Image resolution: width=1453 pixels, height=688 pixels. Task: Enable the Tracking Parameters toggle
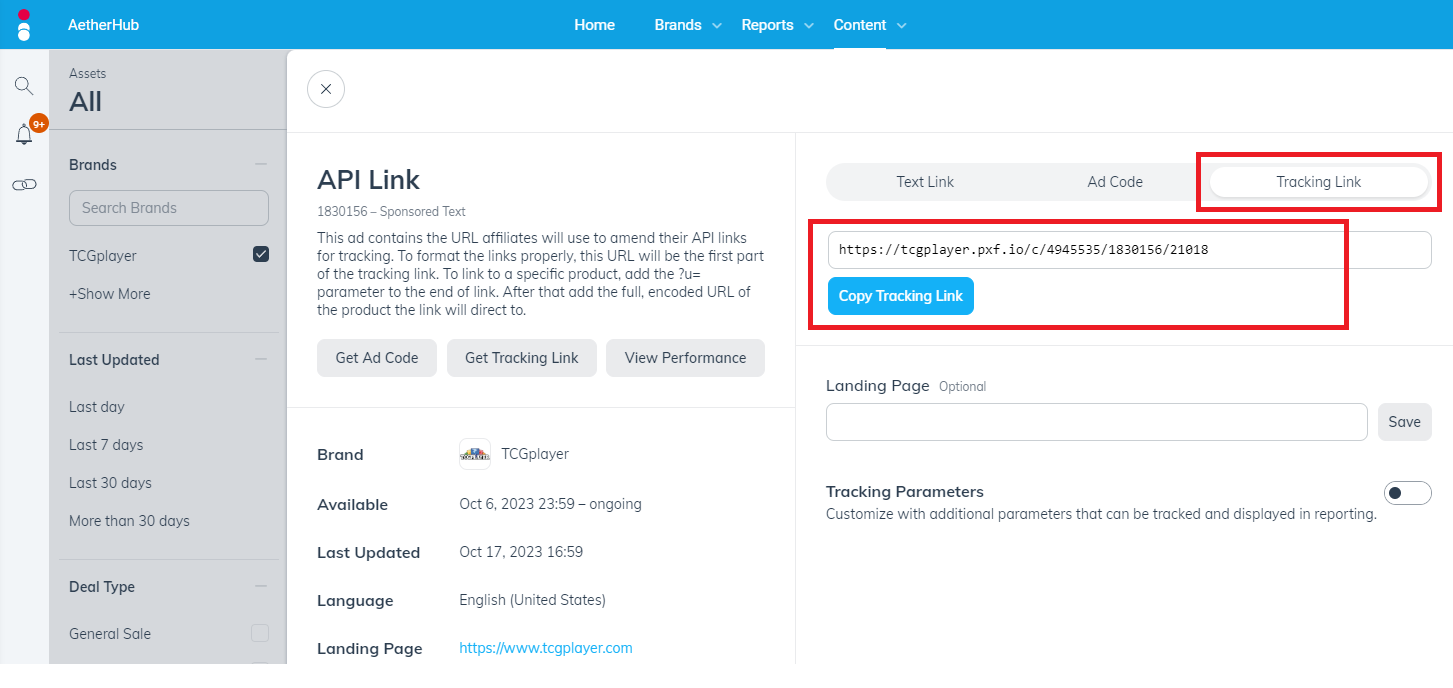pos(1407,493)
